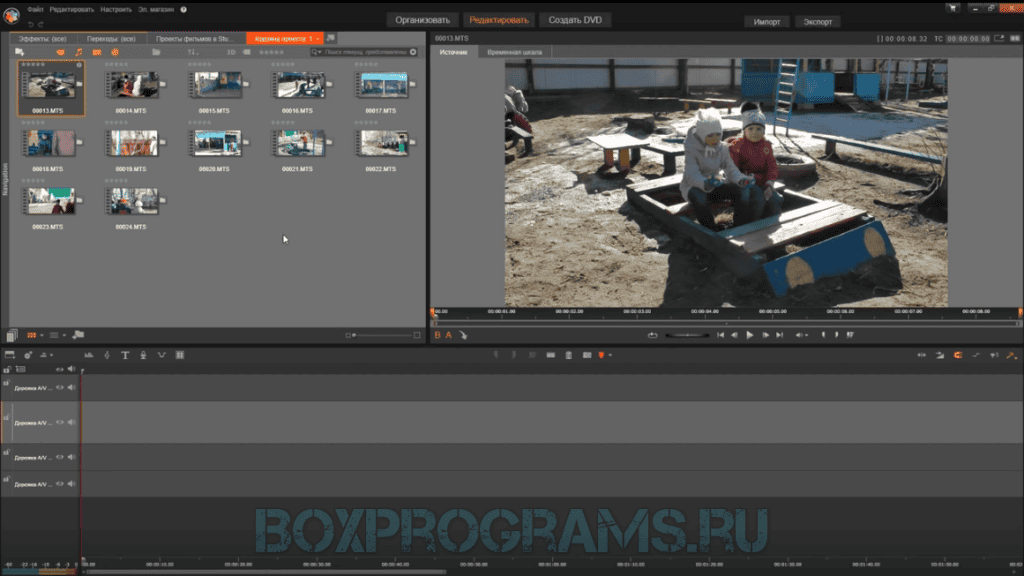
Task: Switch to the Редактировать workspace button
Action: point(499,20)
